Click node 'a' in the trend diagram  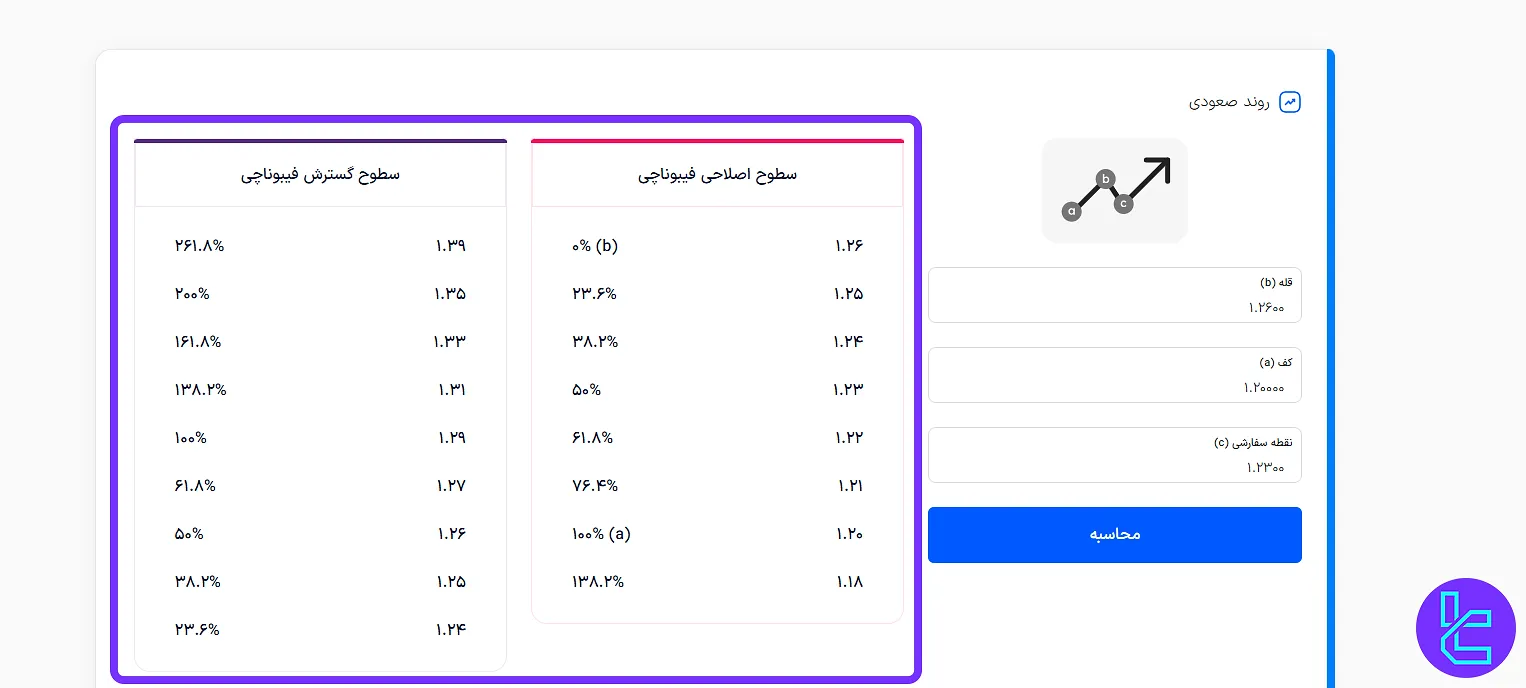[1071, 211]
